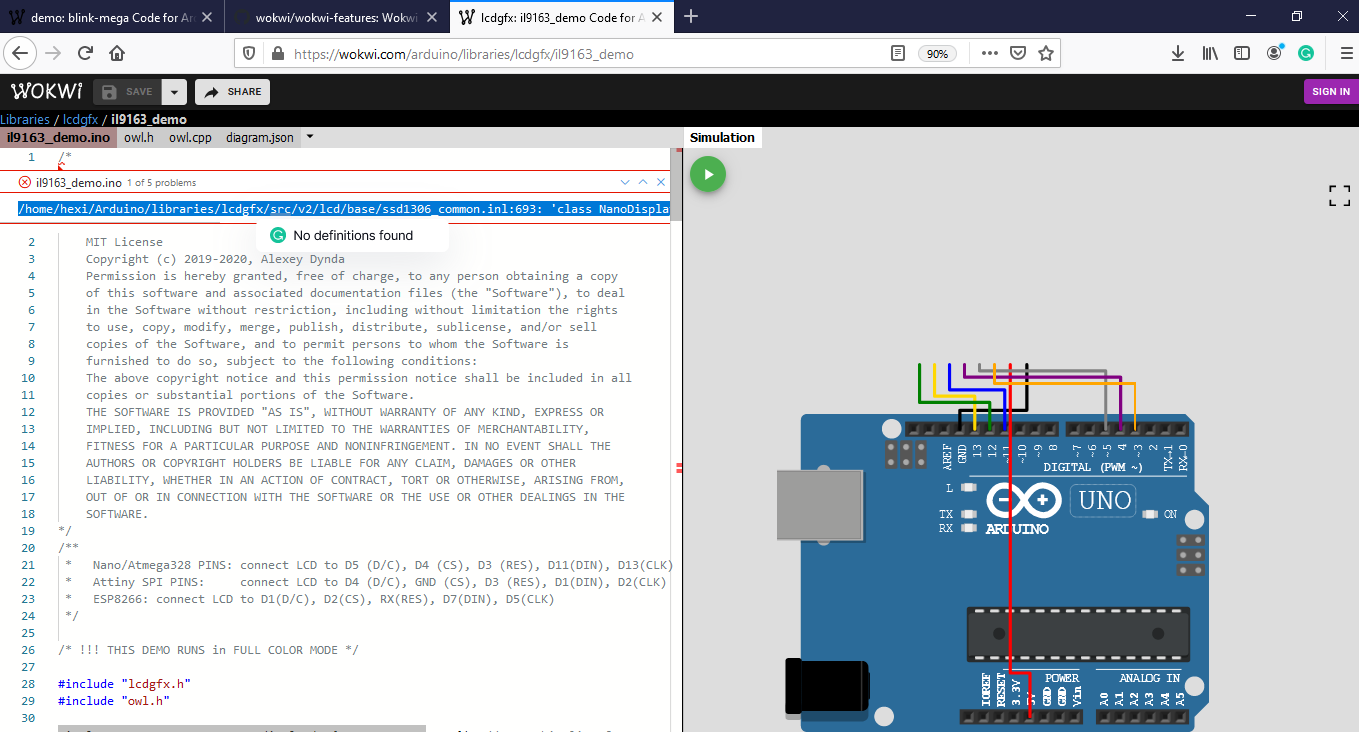
Task: Click the SHARE button
Action: coord(232,92)
